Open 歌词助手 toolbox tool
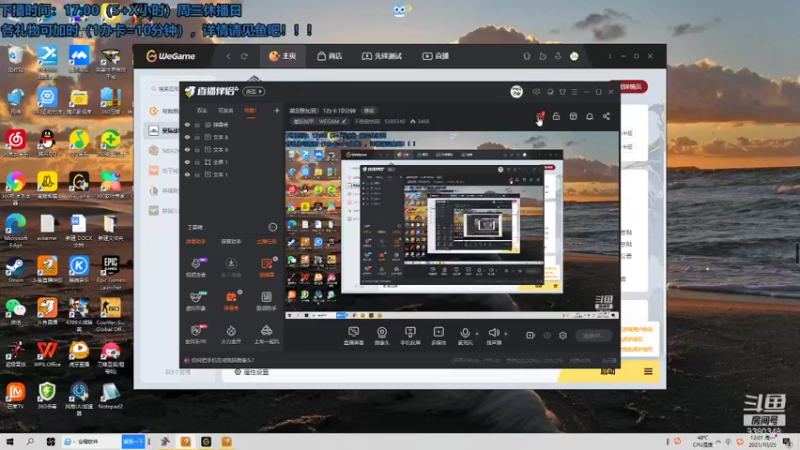 point(266,300)
